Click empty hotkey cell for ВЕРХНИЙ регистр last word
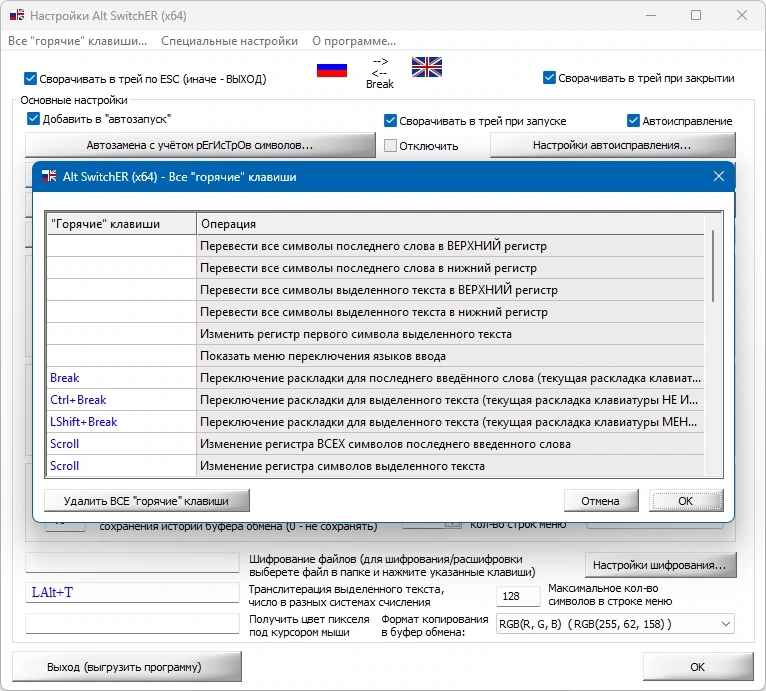This screenshot has width=766, height=691. pos(122,246)
